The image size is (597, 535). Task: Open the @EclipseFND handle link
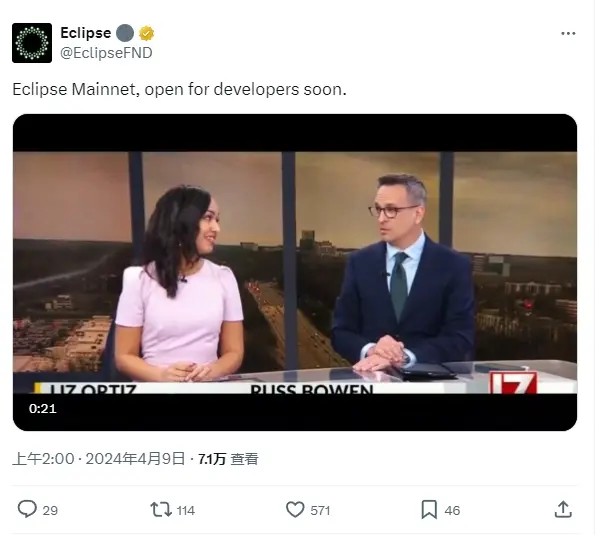[x=106, y=53]
